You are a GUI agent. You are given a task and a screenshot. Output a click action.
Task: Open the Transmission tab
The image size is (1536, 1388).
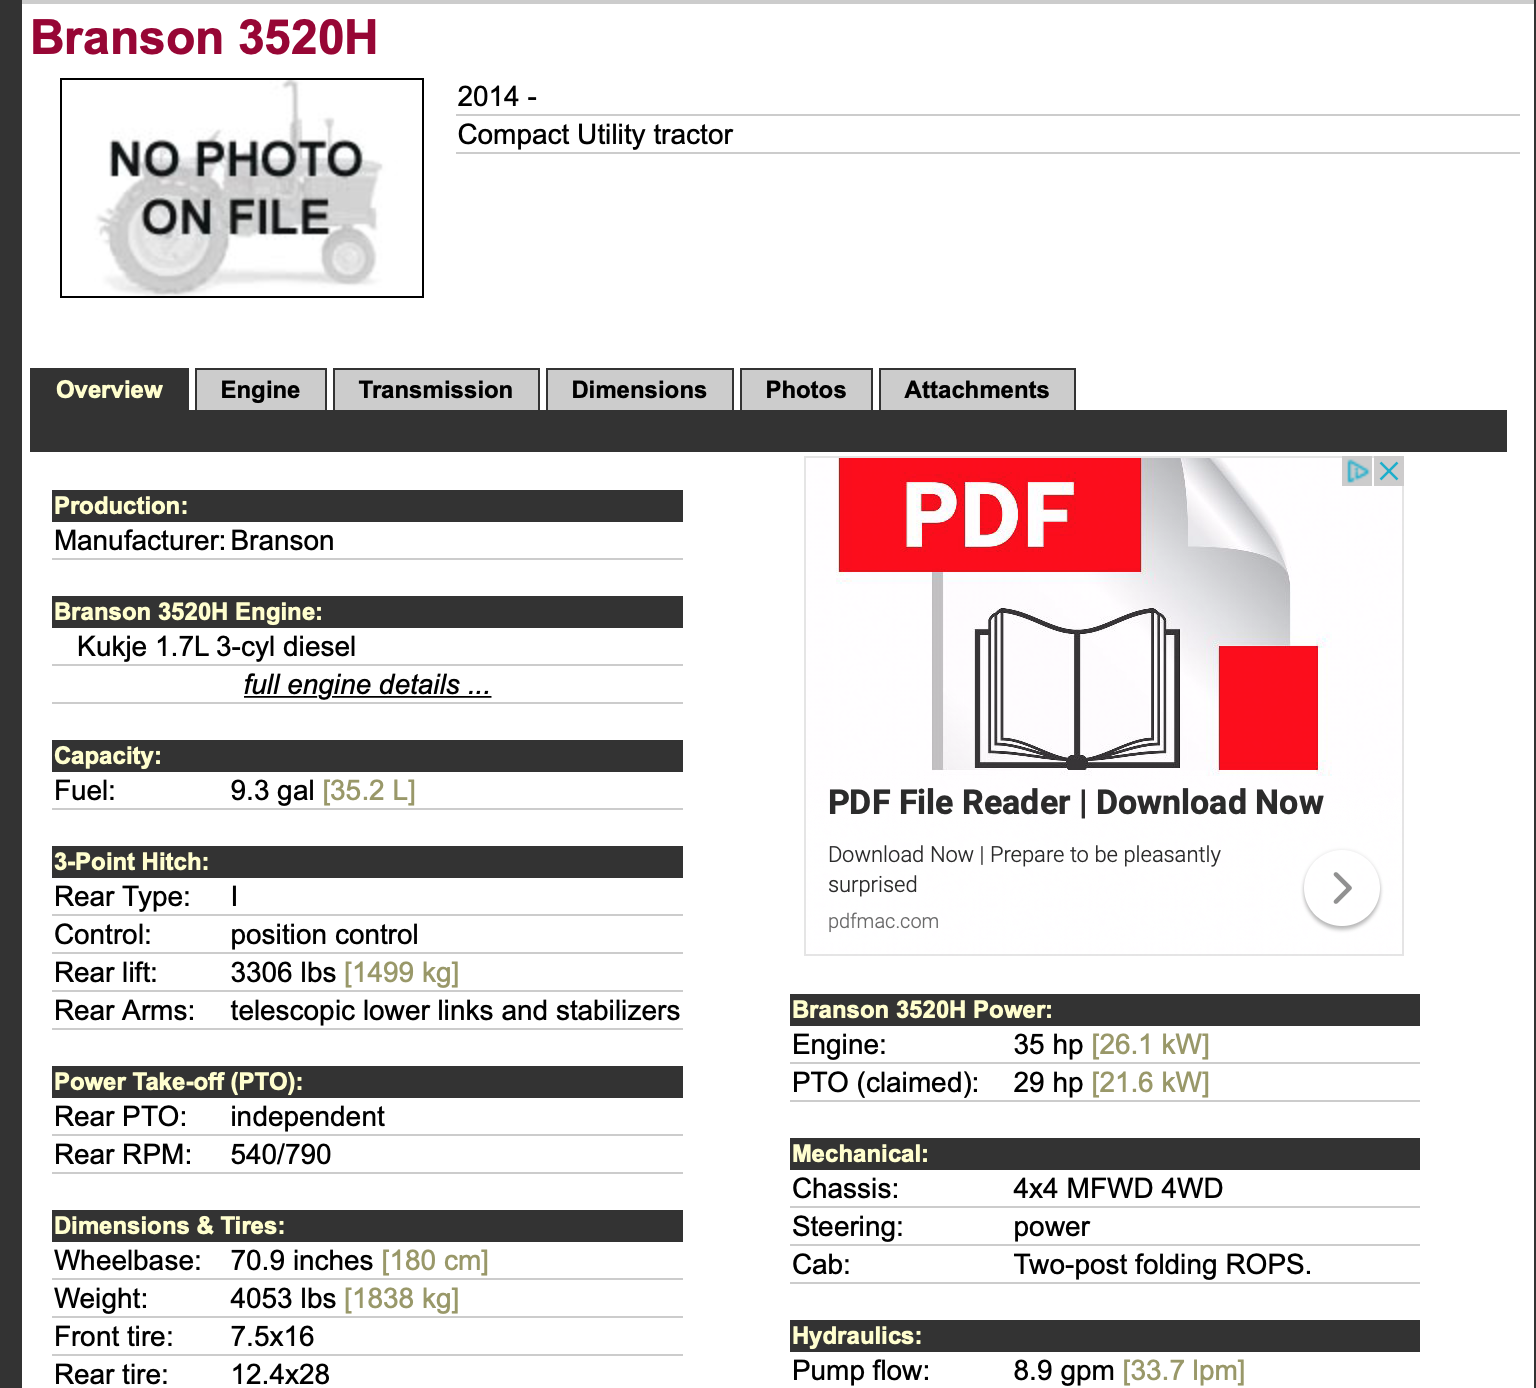coord(436,390)
